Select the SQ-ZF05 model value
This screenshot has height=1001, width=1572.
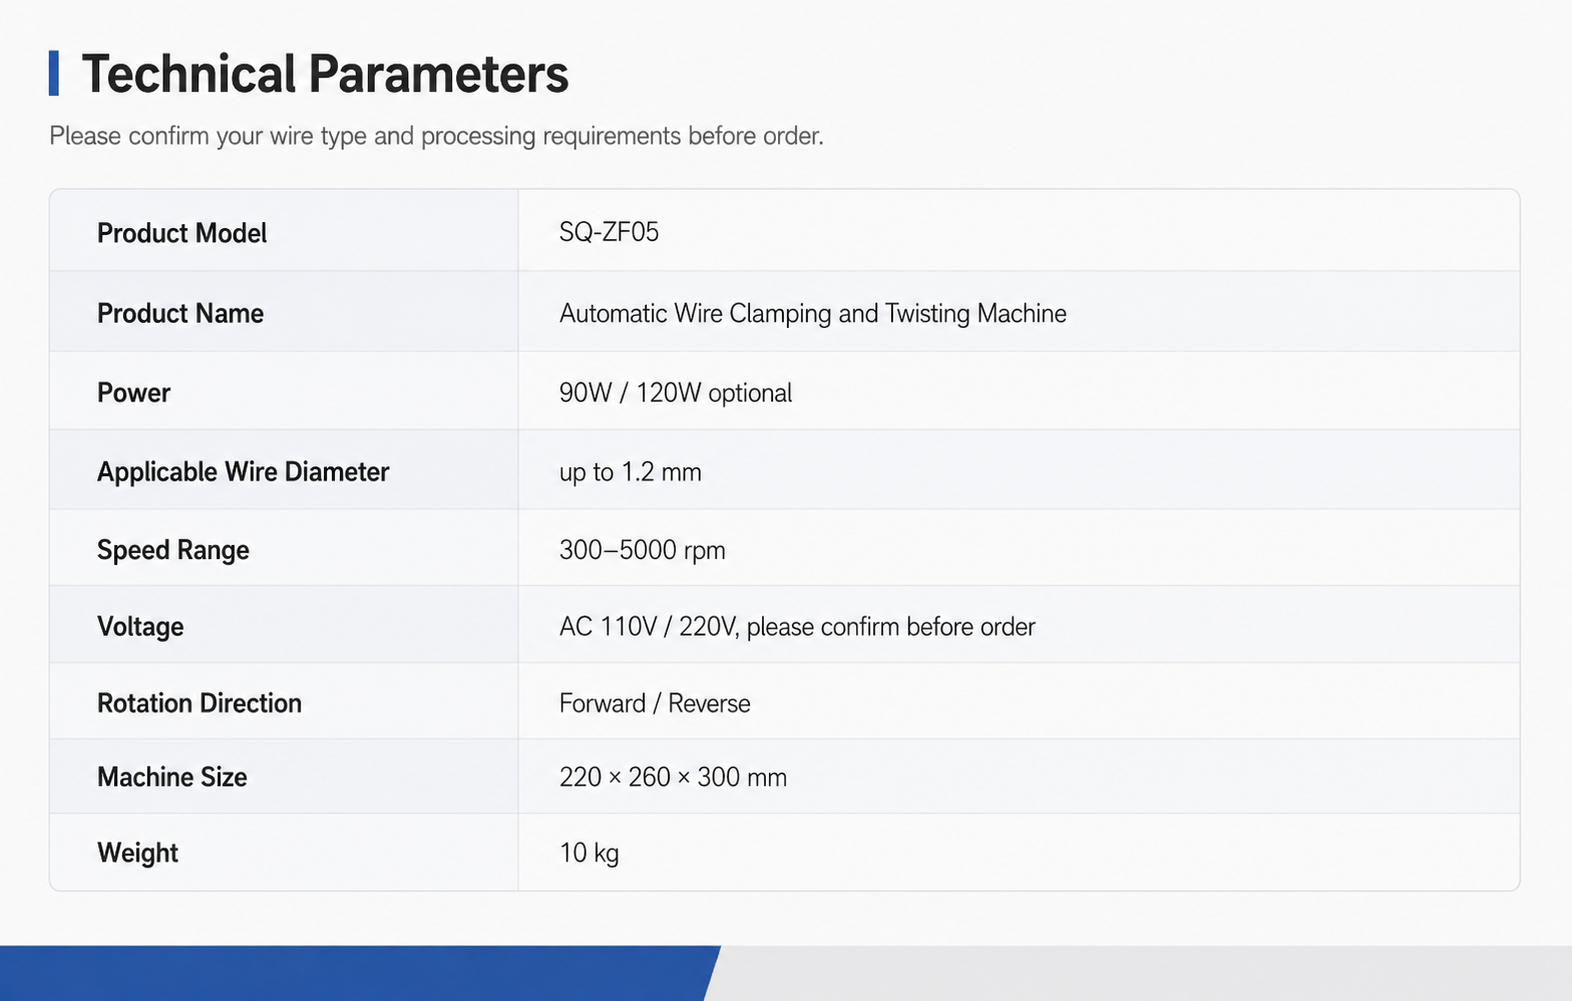[609, 232]
